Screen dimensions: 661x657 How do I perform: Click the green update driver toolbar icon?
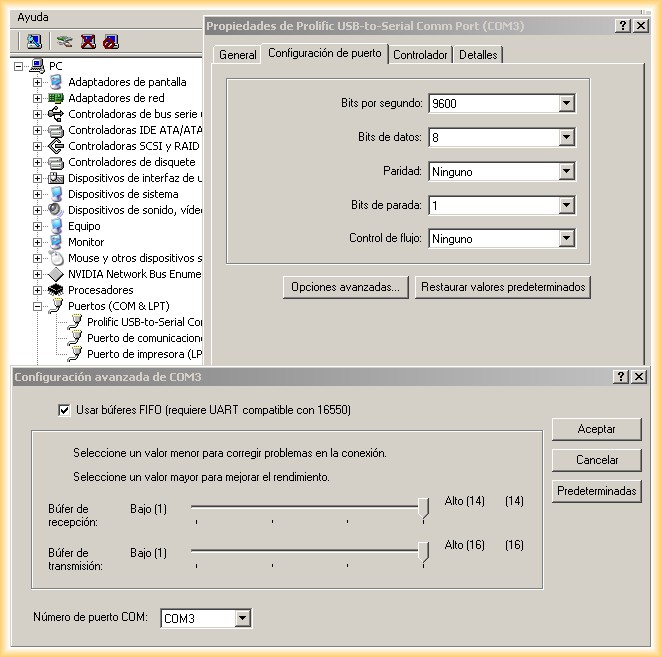tap(65, 41)
